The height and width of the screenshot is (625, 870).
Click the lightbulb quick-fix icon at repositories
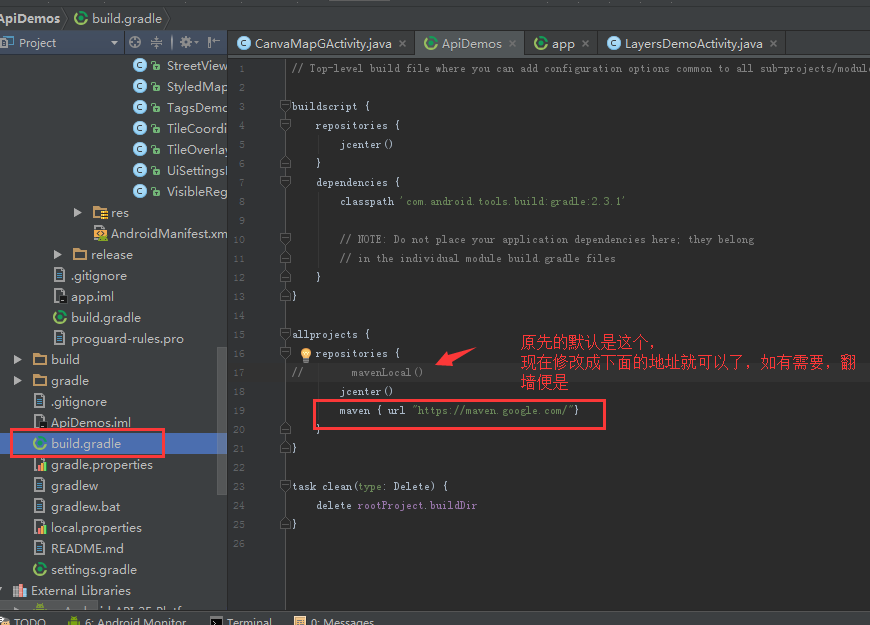306,354
